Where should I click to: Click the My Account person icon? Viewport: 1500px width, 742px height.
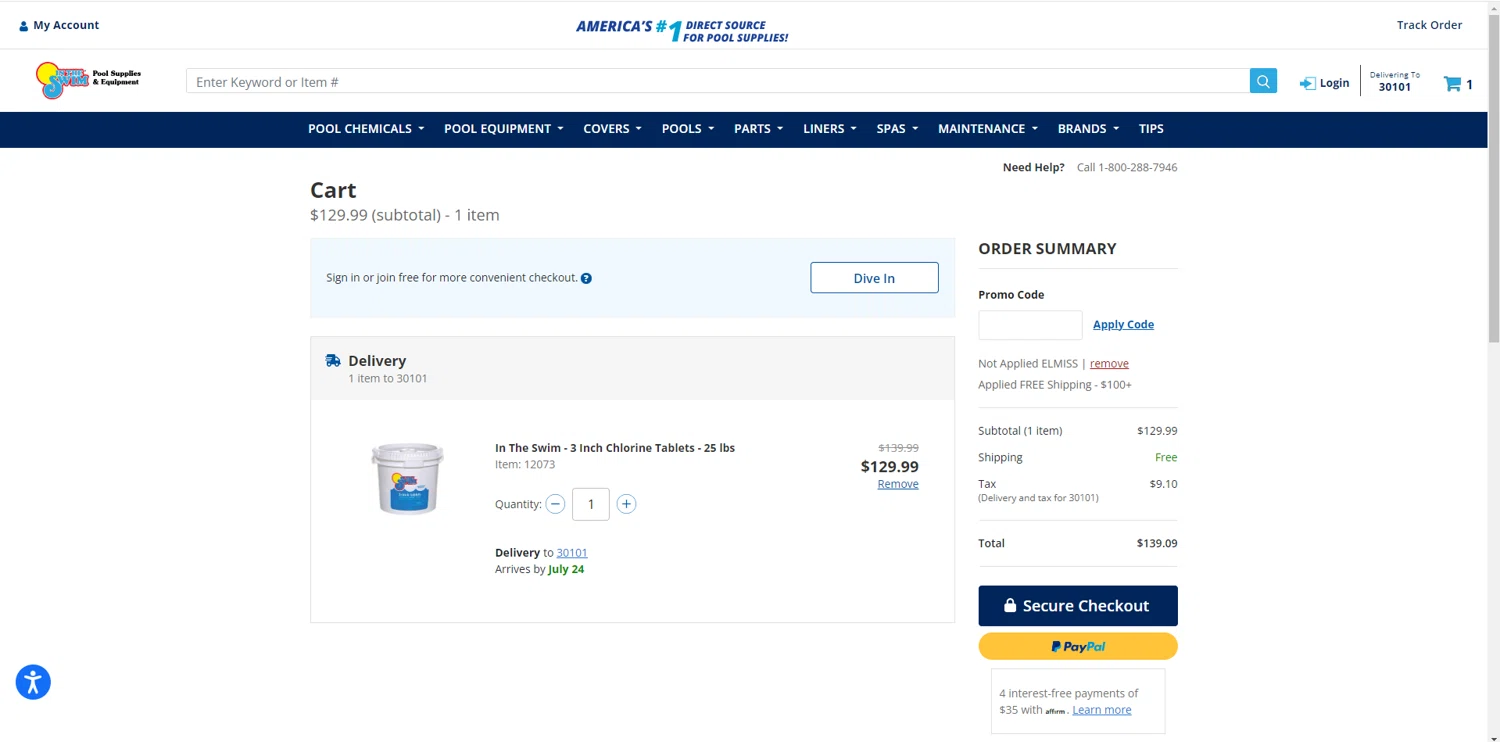[x=24, y=26]
